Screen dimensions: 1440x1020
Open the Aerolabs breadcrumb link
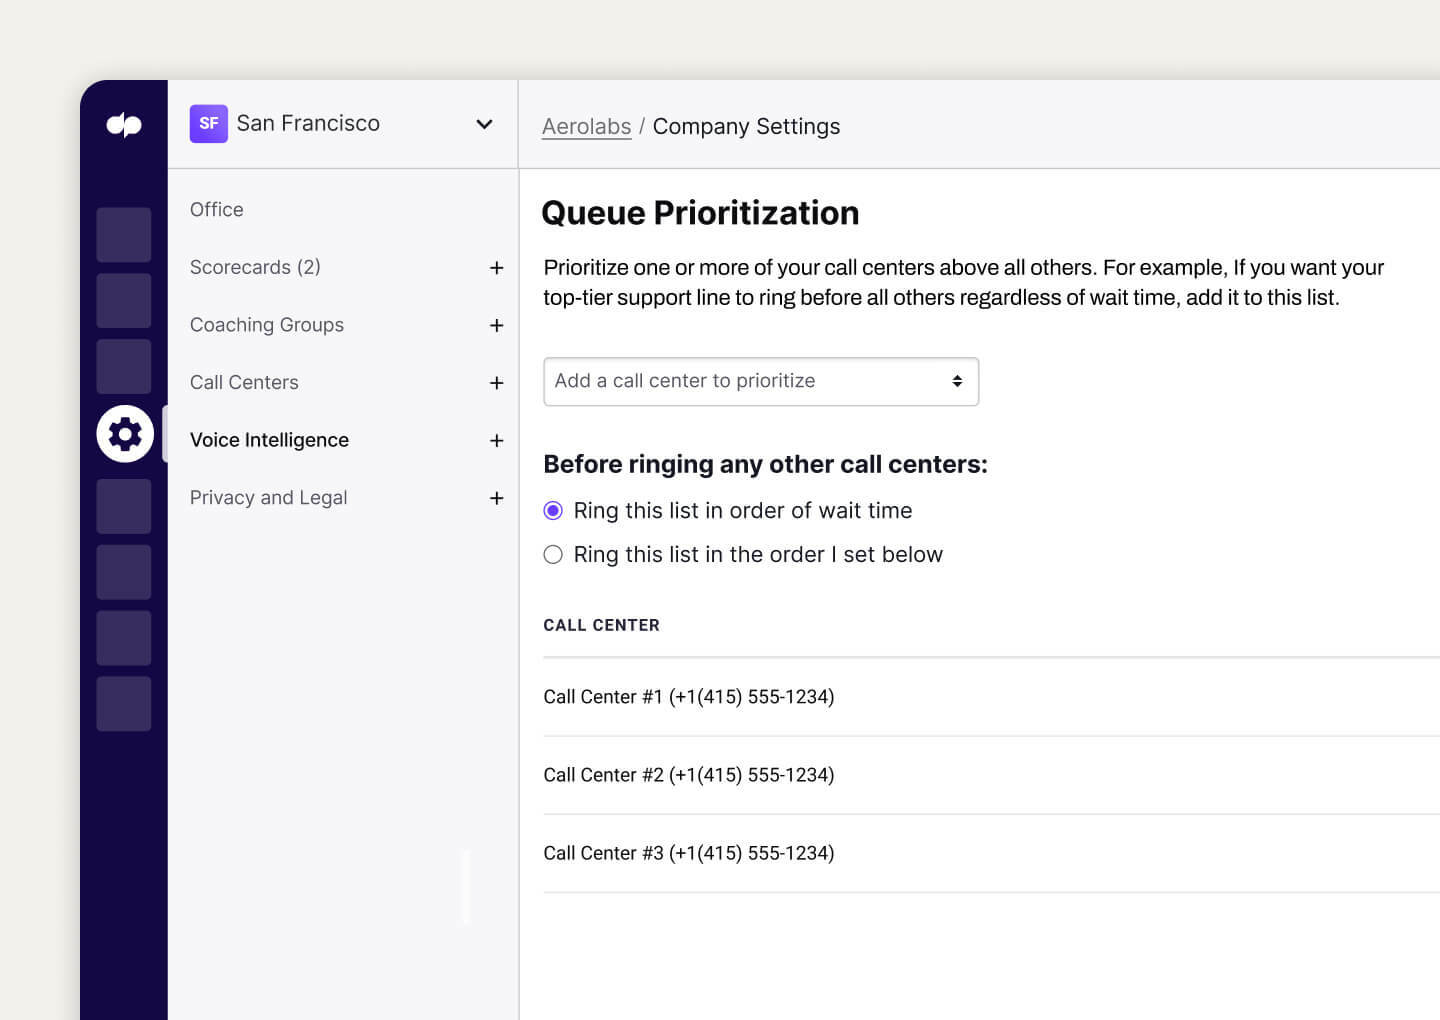tap(586, 126)
